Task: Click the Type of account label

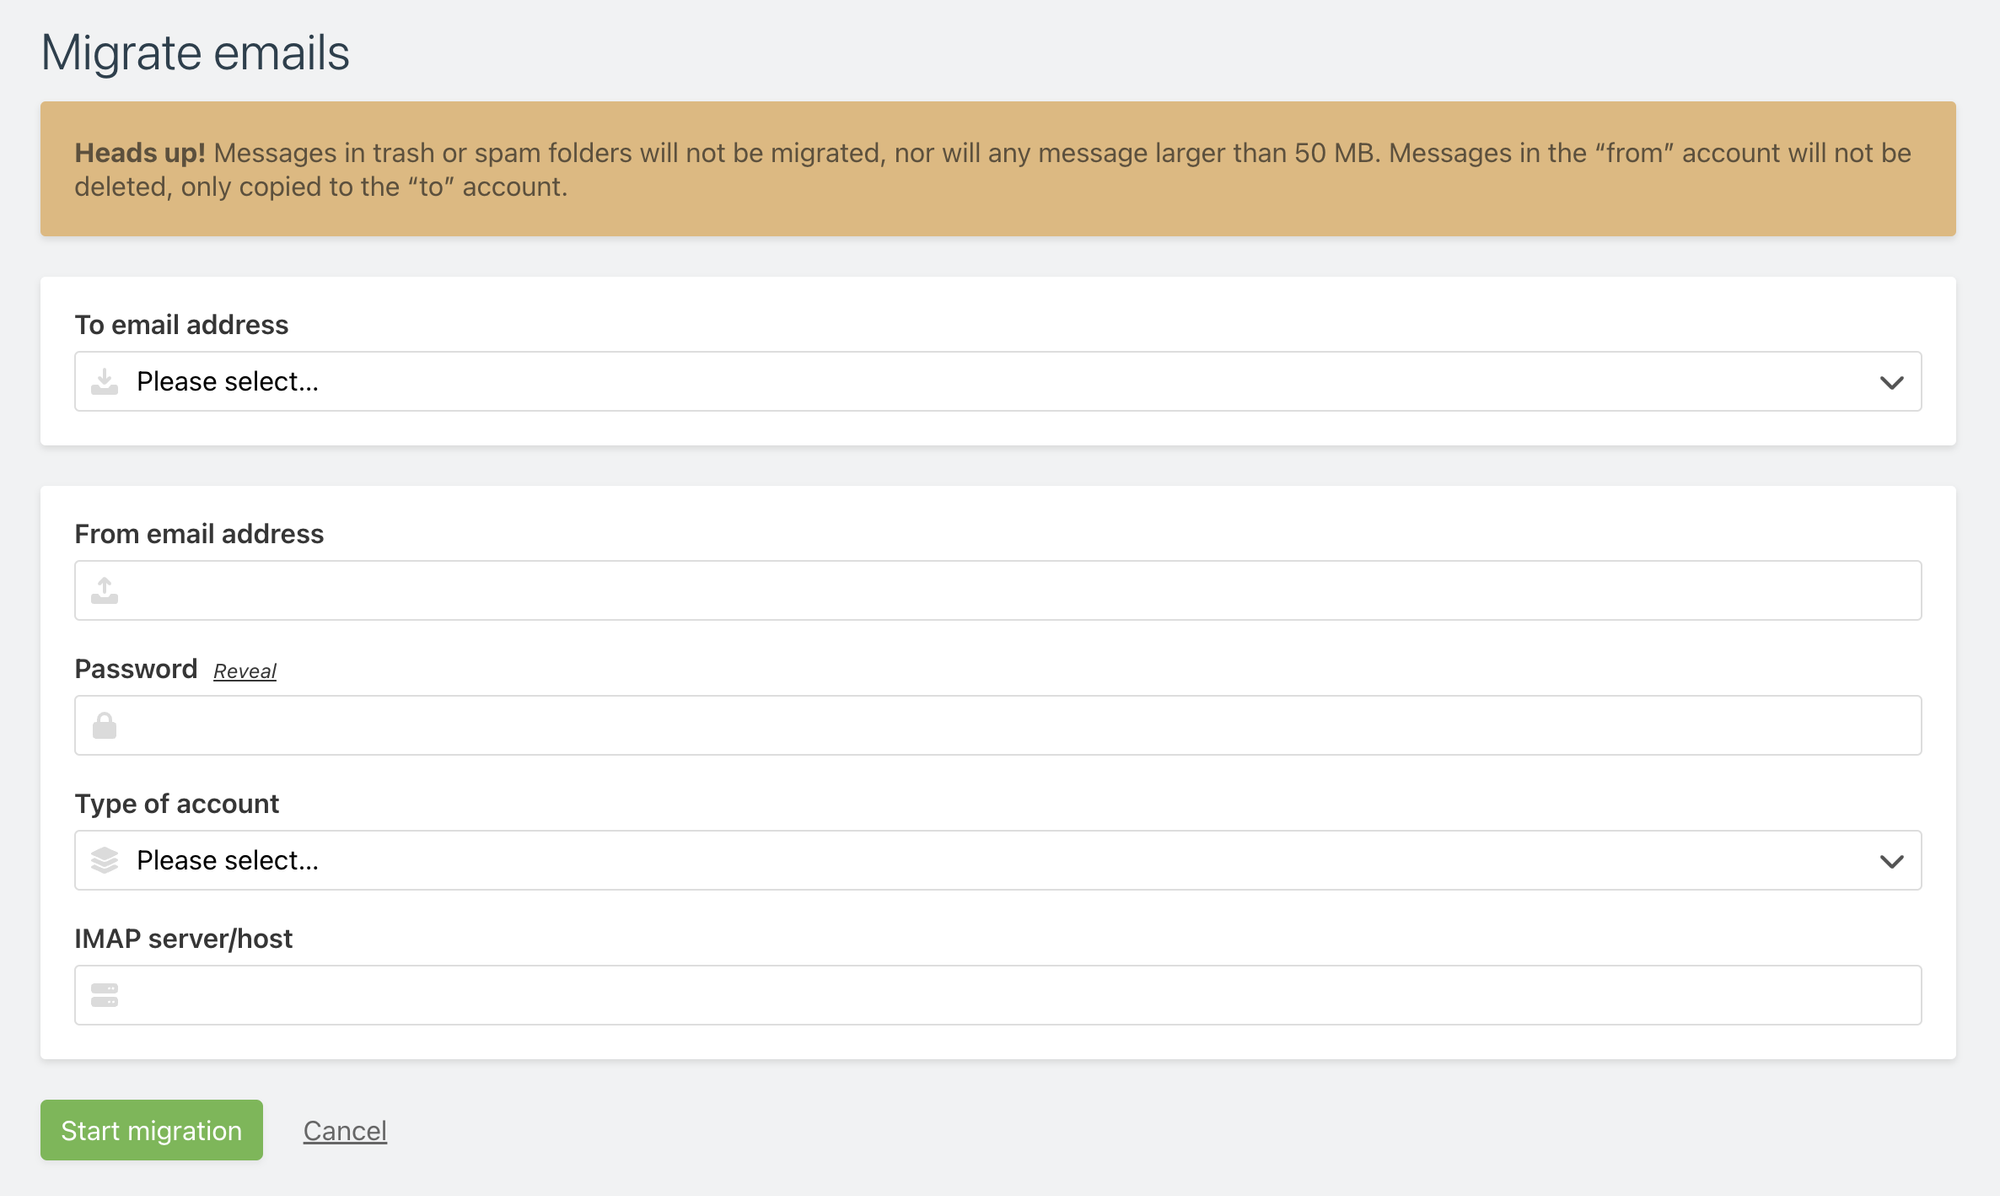Action: click(x=177, y=804)
